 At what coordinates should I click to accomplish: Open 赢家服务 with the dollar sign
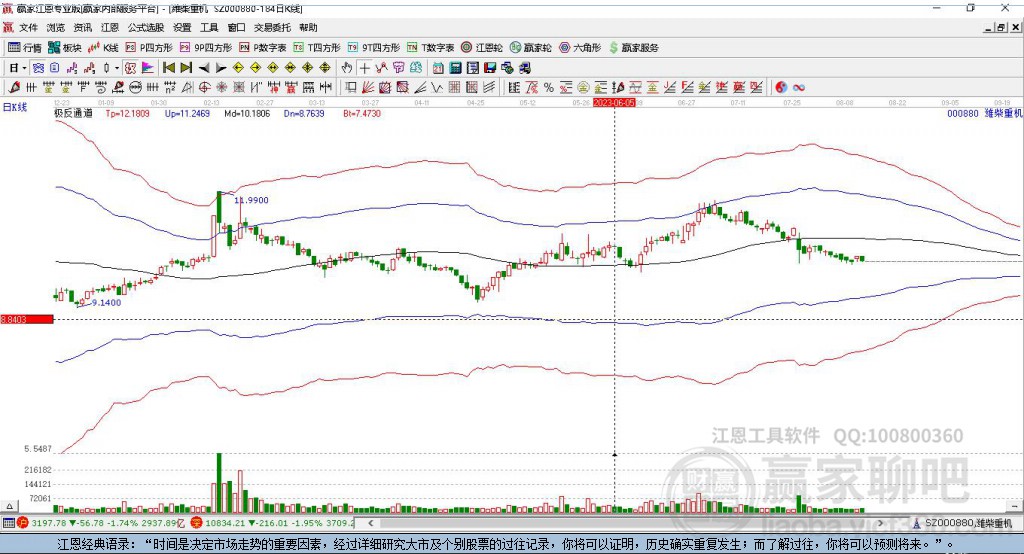click(633, 48)
